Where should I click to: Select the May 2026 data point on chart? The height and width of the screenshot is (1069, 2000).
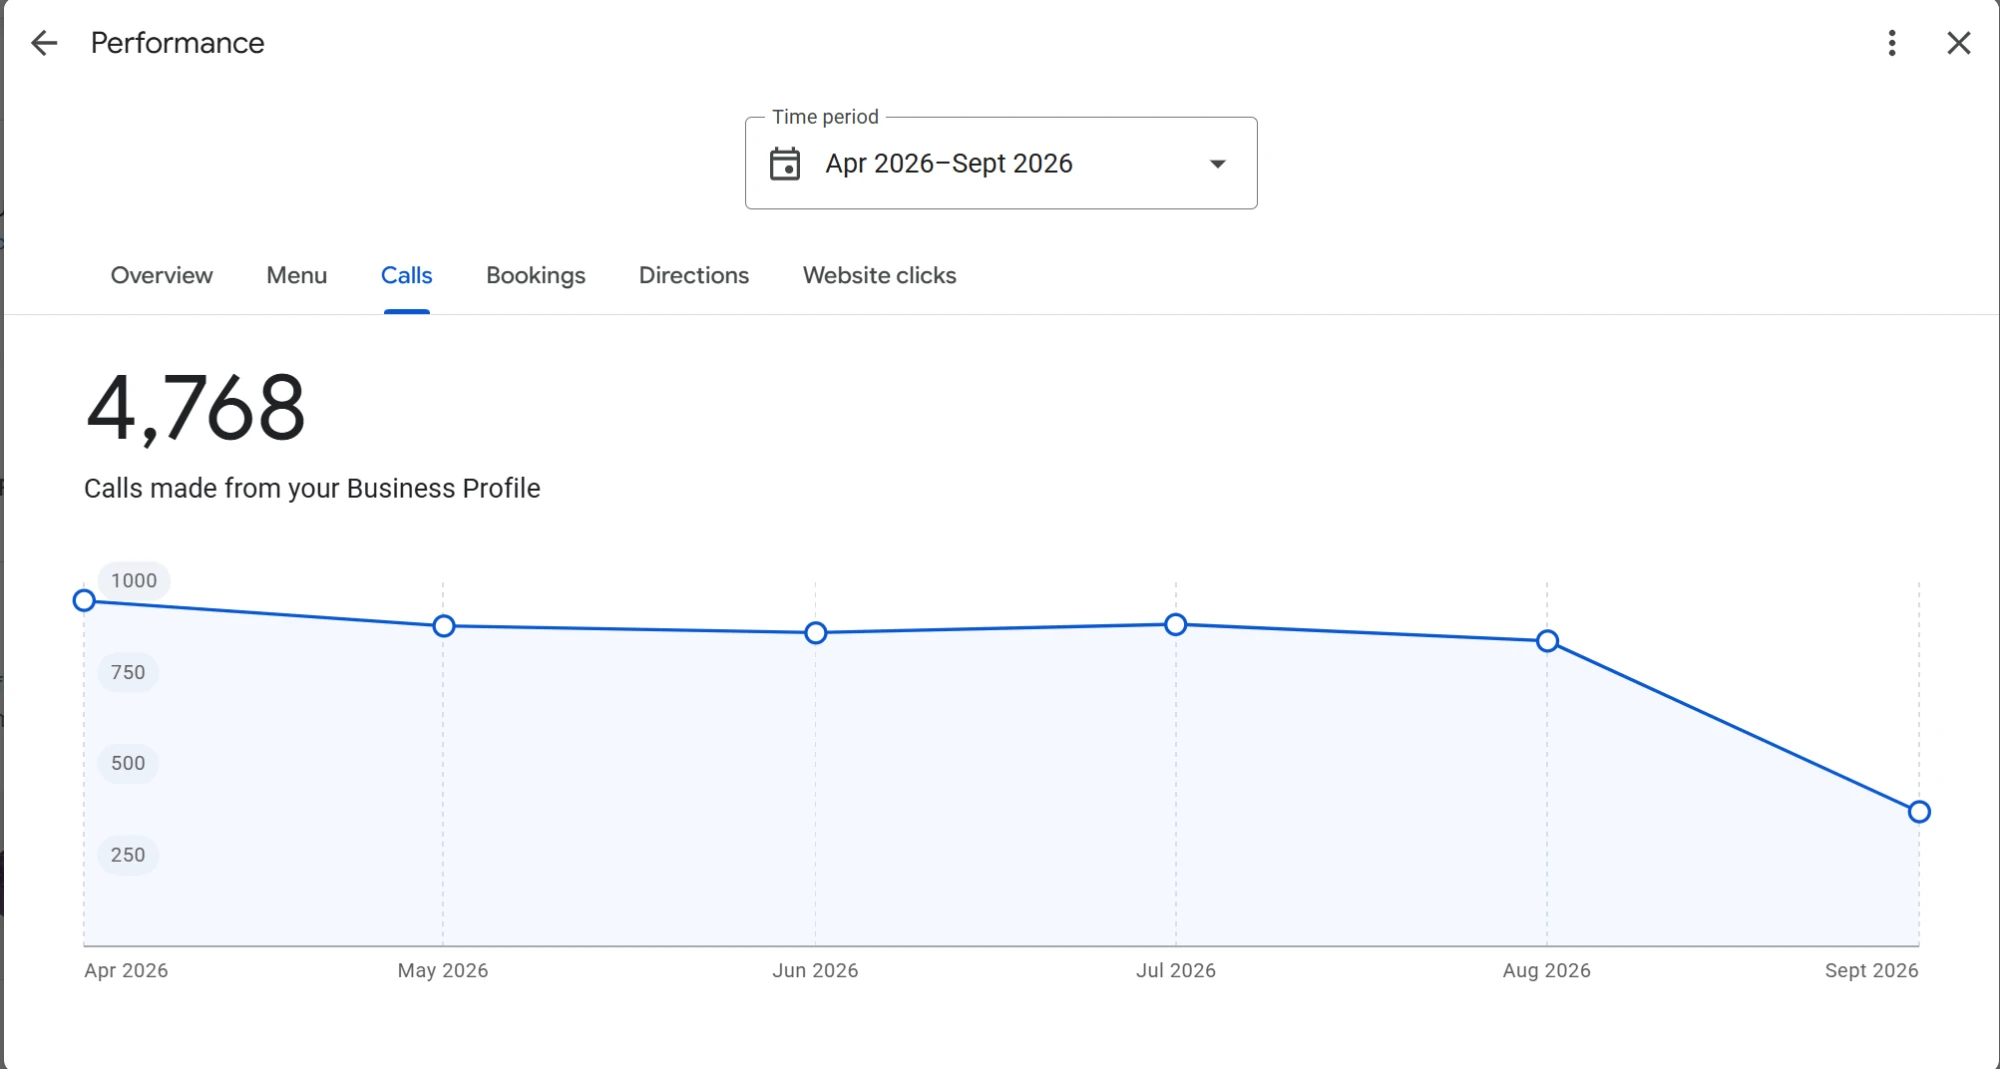tap(444, 626)
